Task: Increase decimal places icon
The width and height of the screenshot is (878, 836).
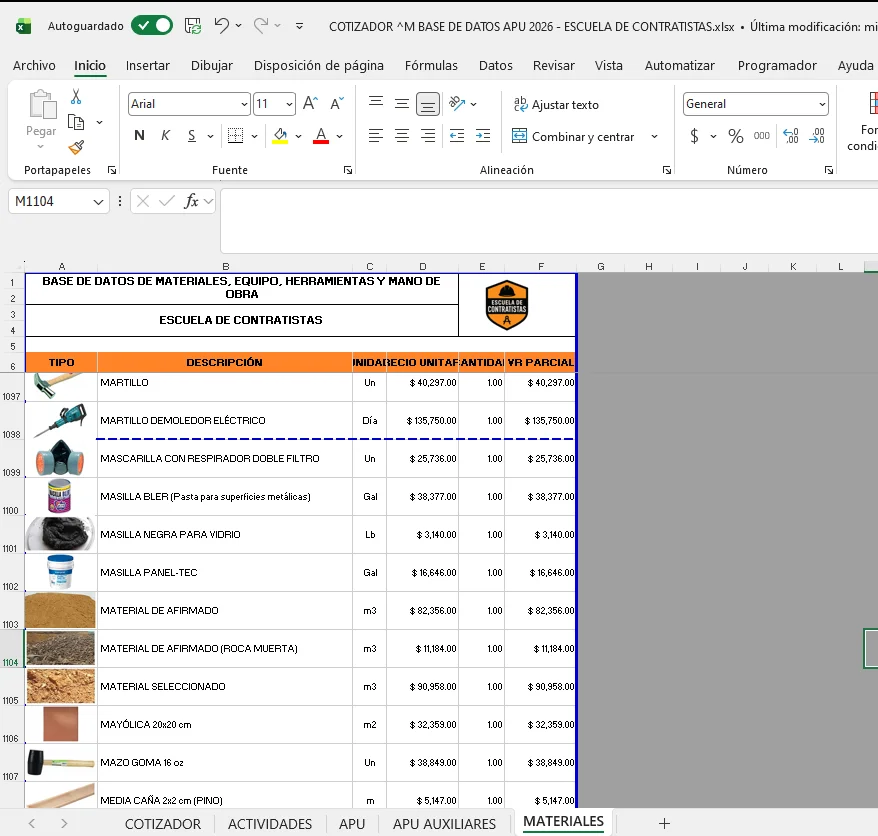Action: (x=791, y=136)
